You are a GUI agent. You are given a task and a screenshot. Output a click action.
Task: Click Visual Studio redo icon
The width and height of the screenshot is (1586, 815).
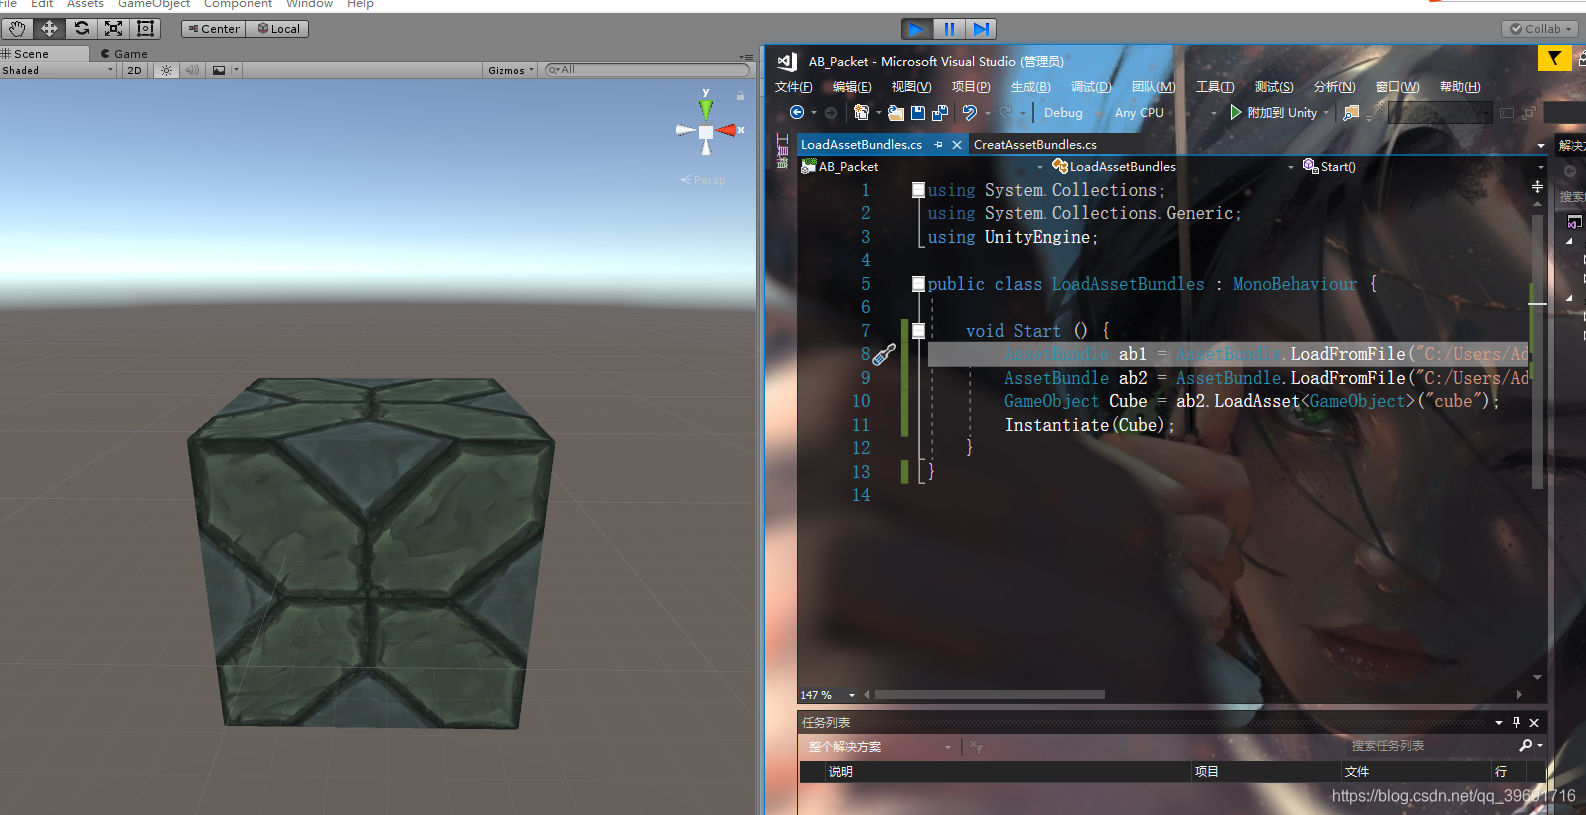1006,113
